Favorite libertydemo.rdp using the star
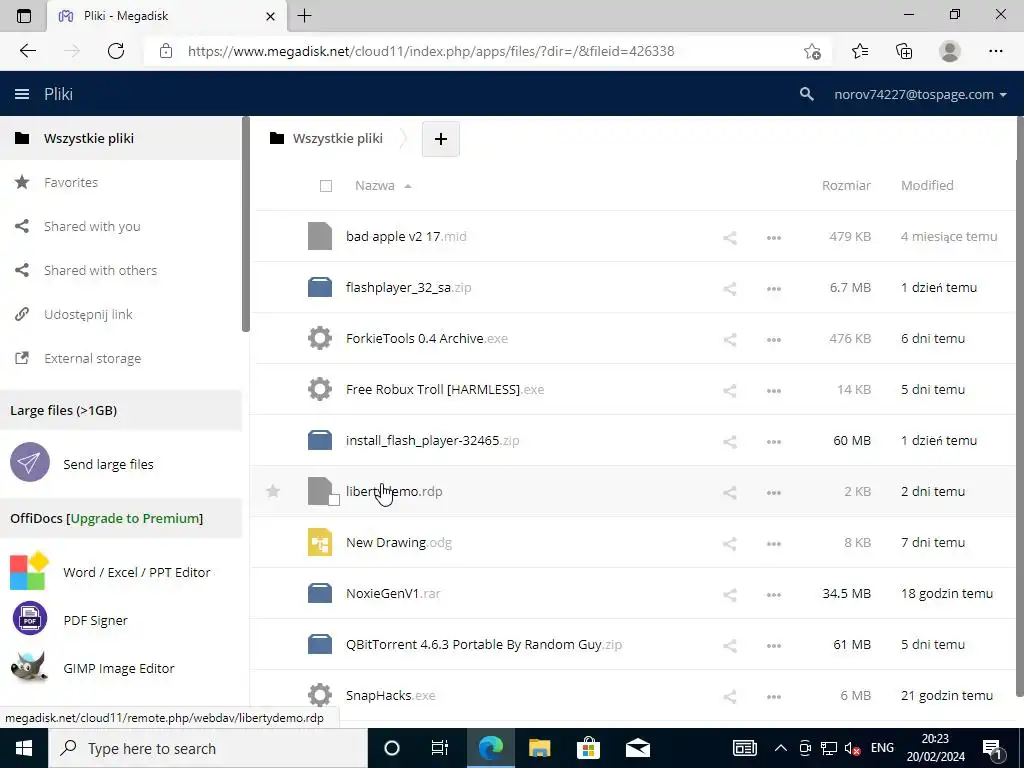The image size is (1024, 768). (x=273, y=491)
